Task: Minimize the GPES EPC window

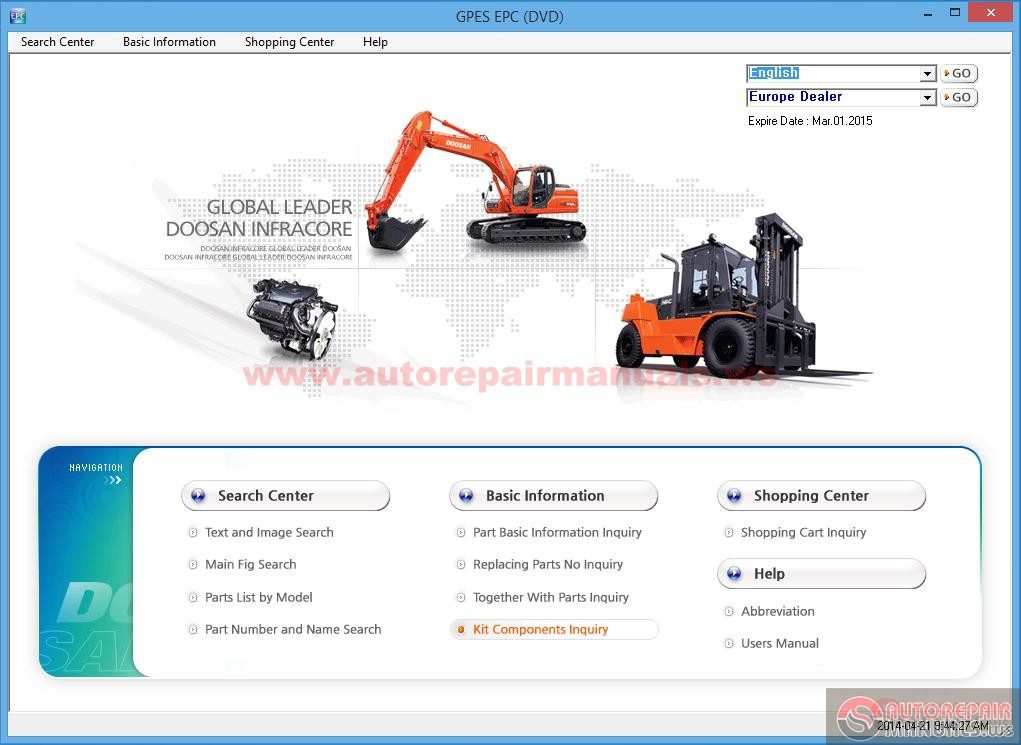Action: 927,13
